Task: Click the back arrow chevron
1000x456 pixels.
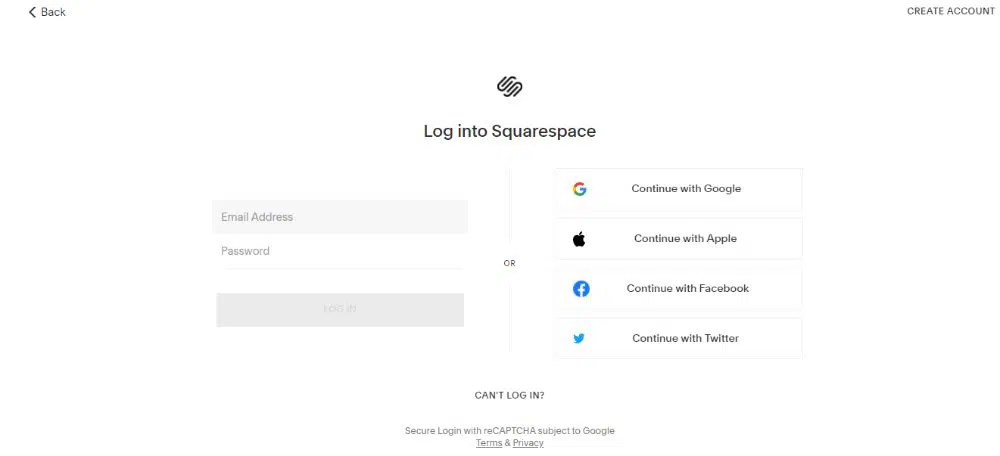Action: [x=32, y=12]
